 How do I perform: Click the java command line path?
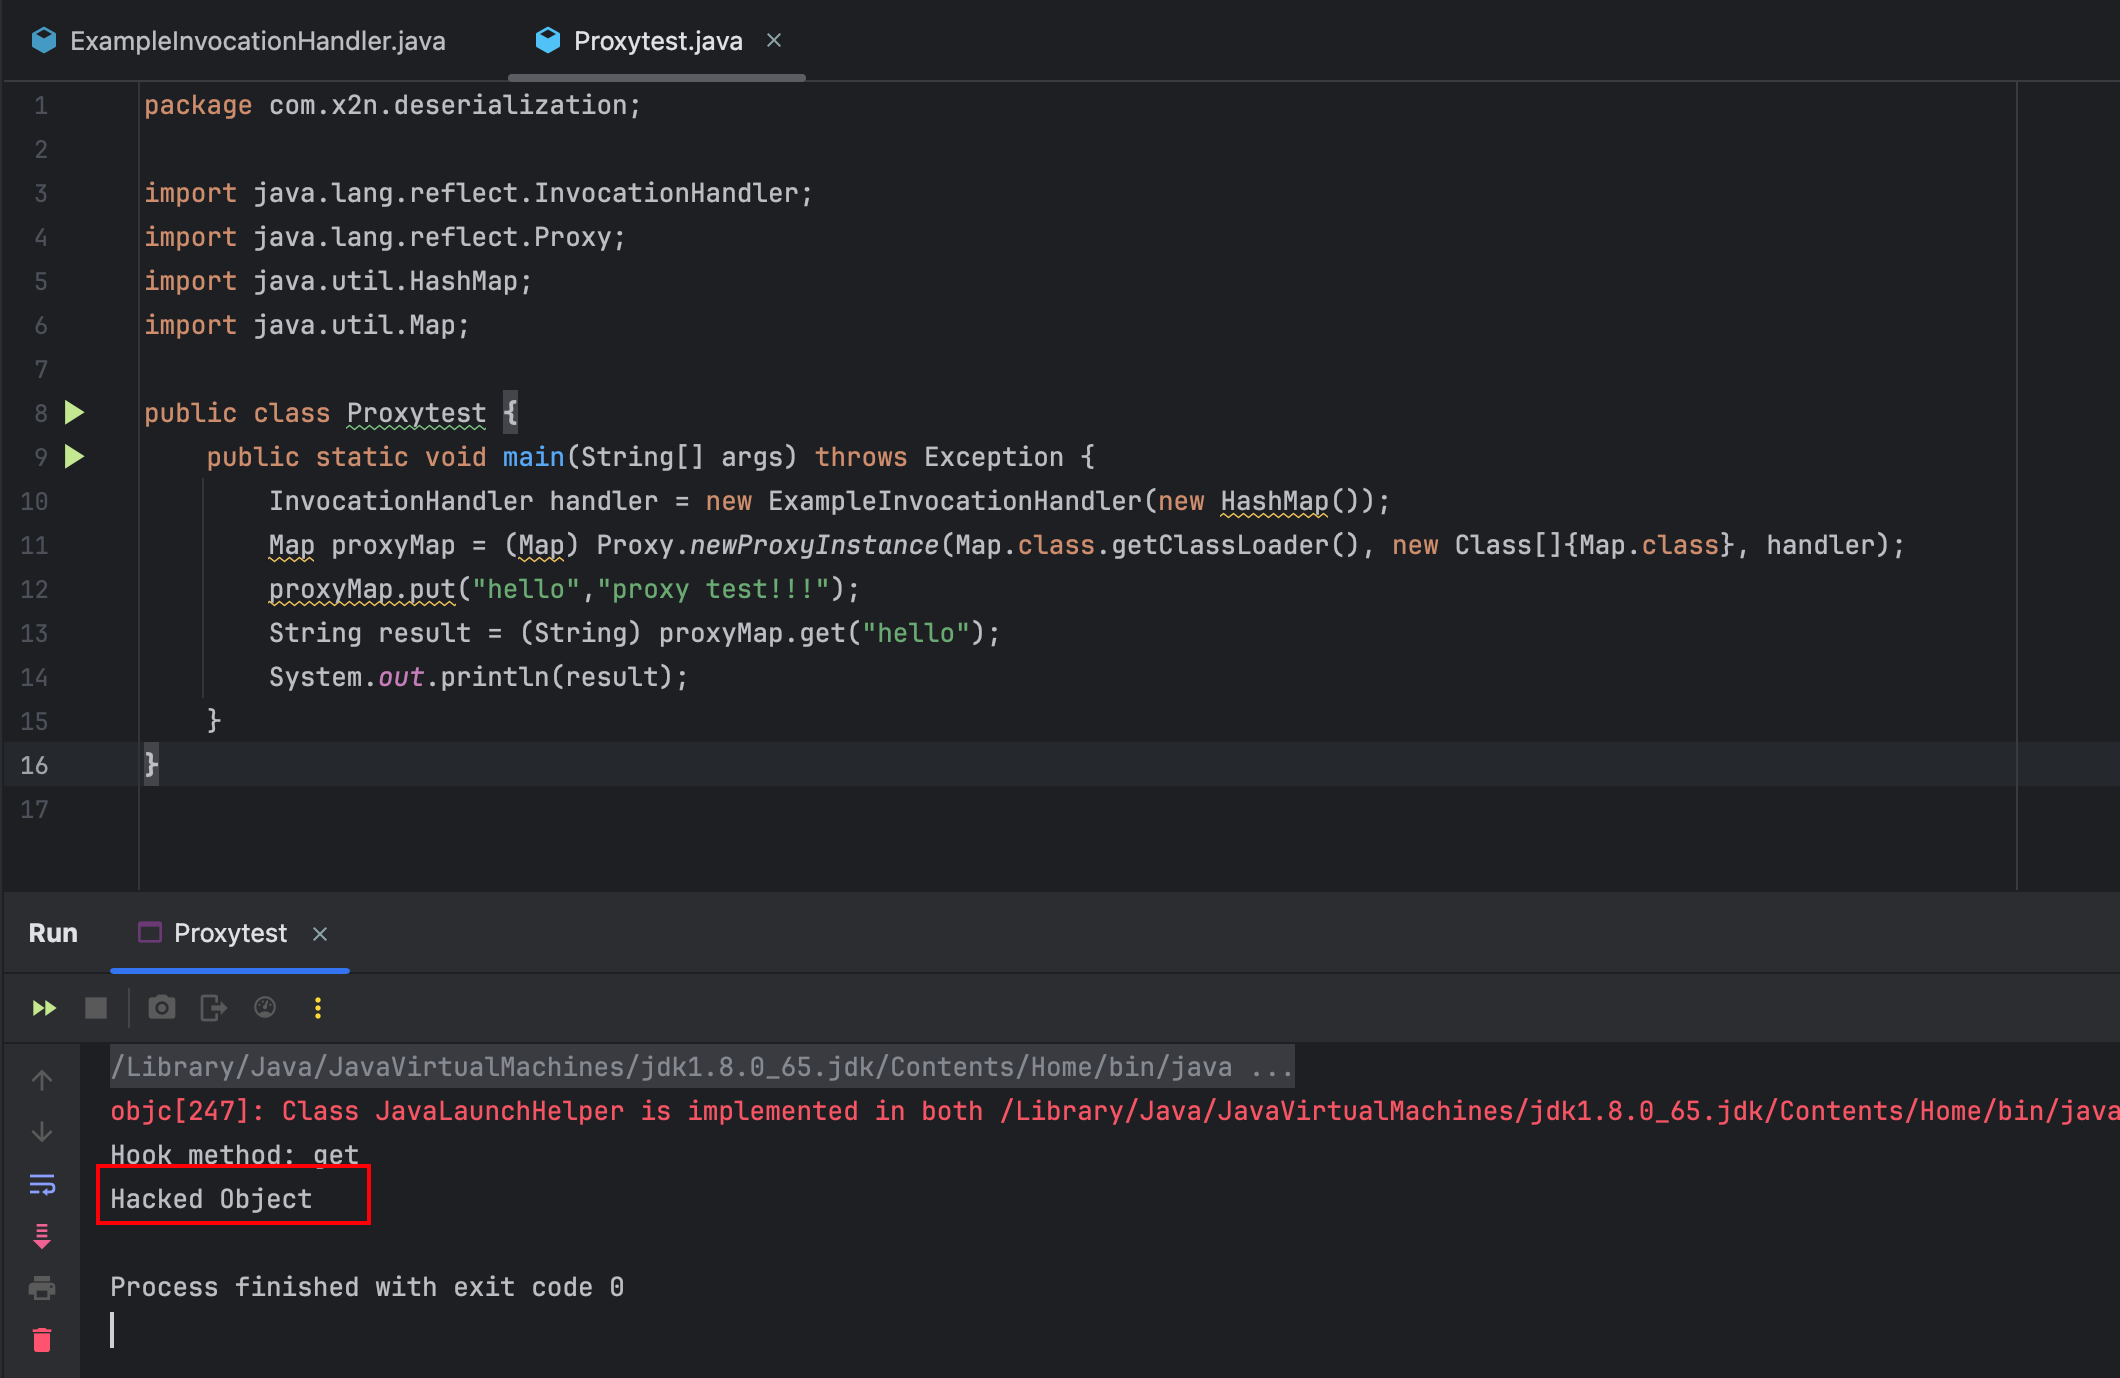701,1067
